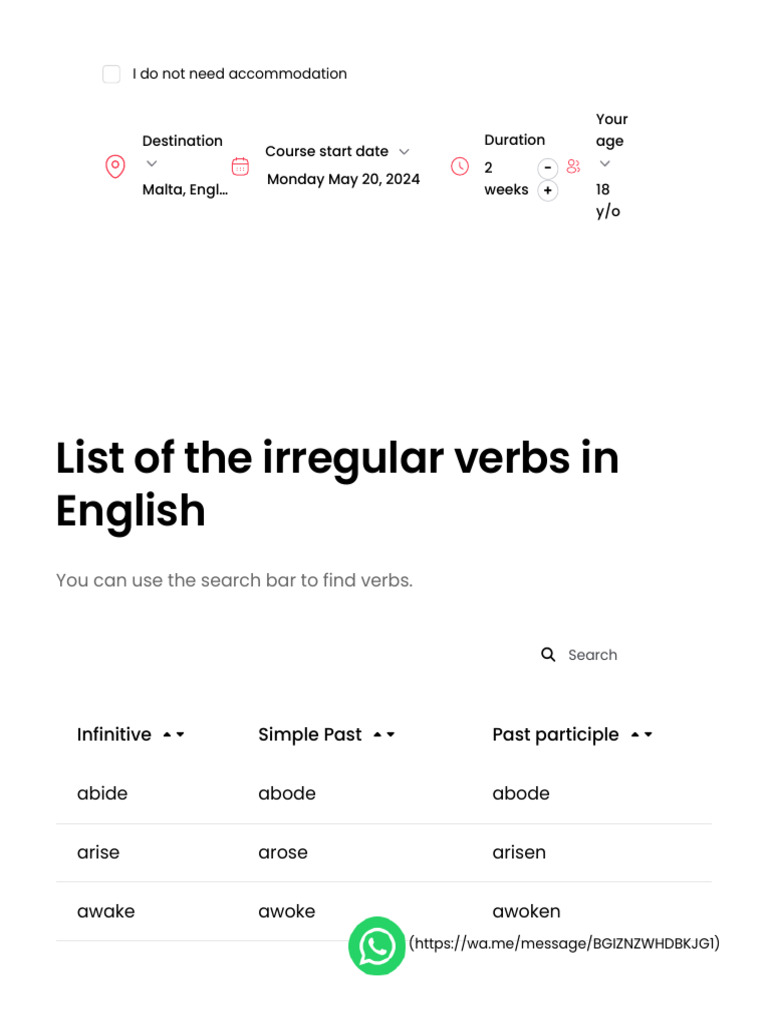Open the Course start date dropdown
Viewport: 768px width, 1024px height.
pyautogui.click(x=404, y=152)
